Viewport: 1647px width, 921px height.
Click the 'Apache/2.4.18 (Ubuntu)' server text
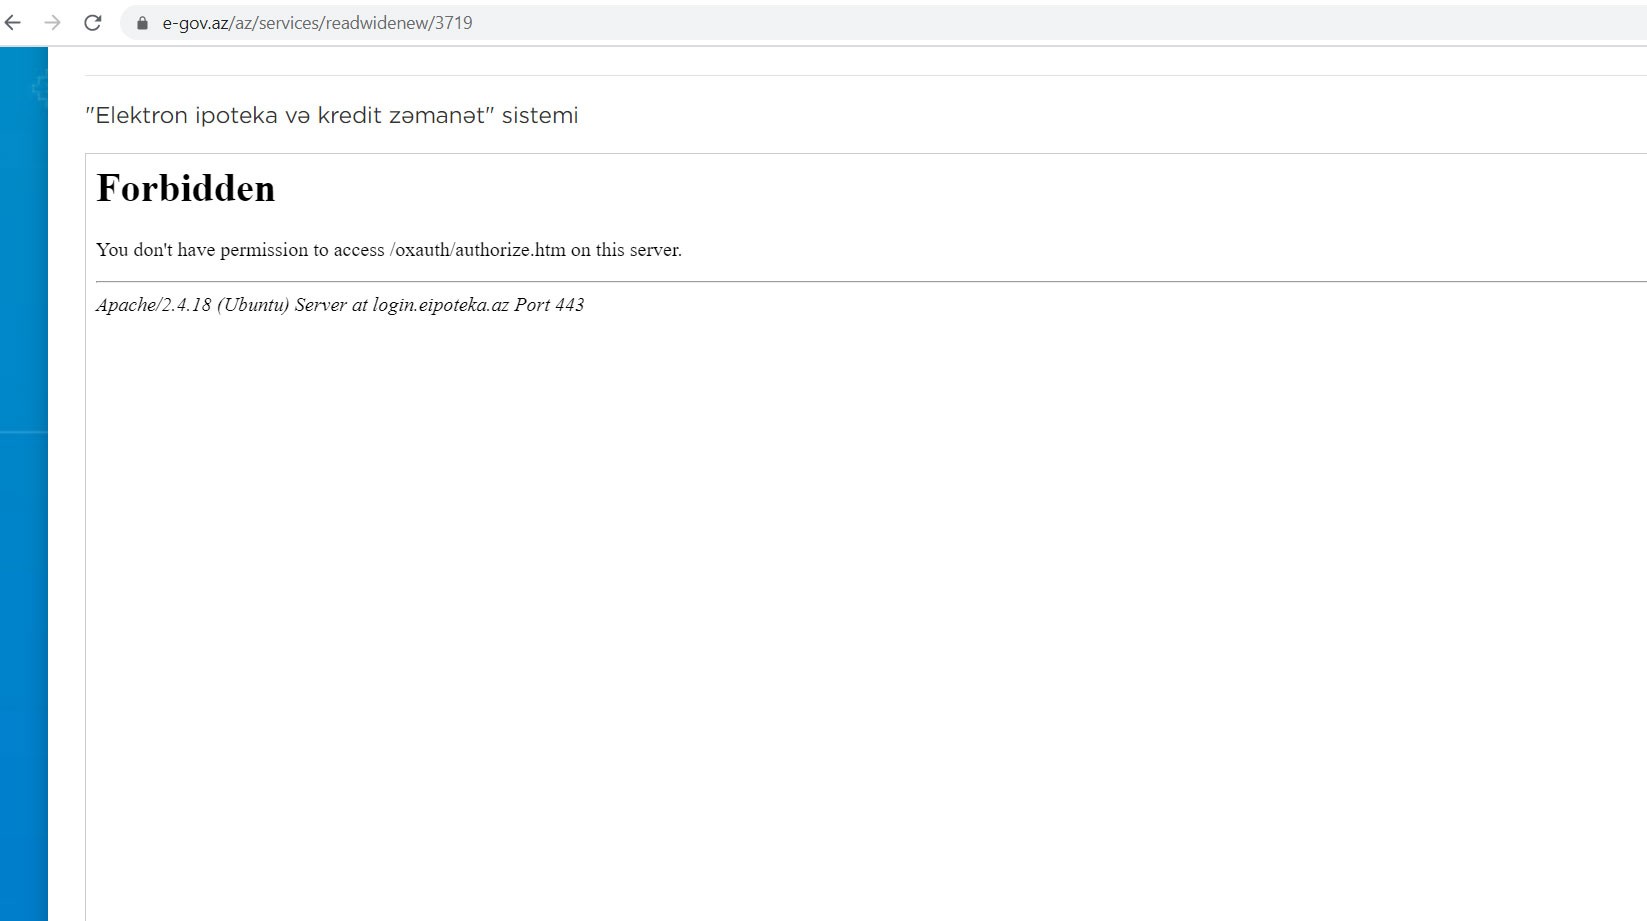(192, 305)
